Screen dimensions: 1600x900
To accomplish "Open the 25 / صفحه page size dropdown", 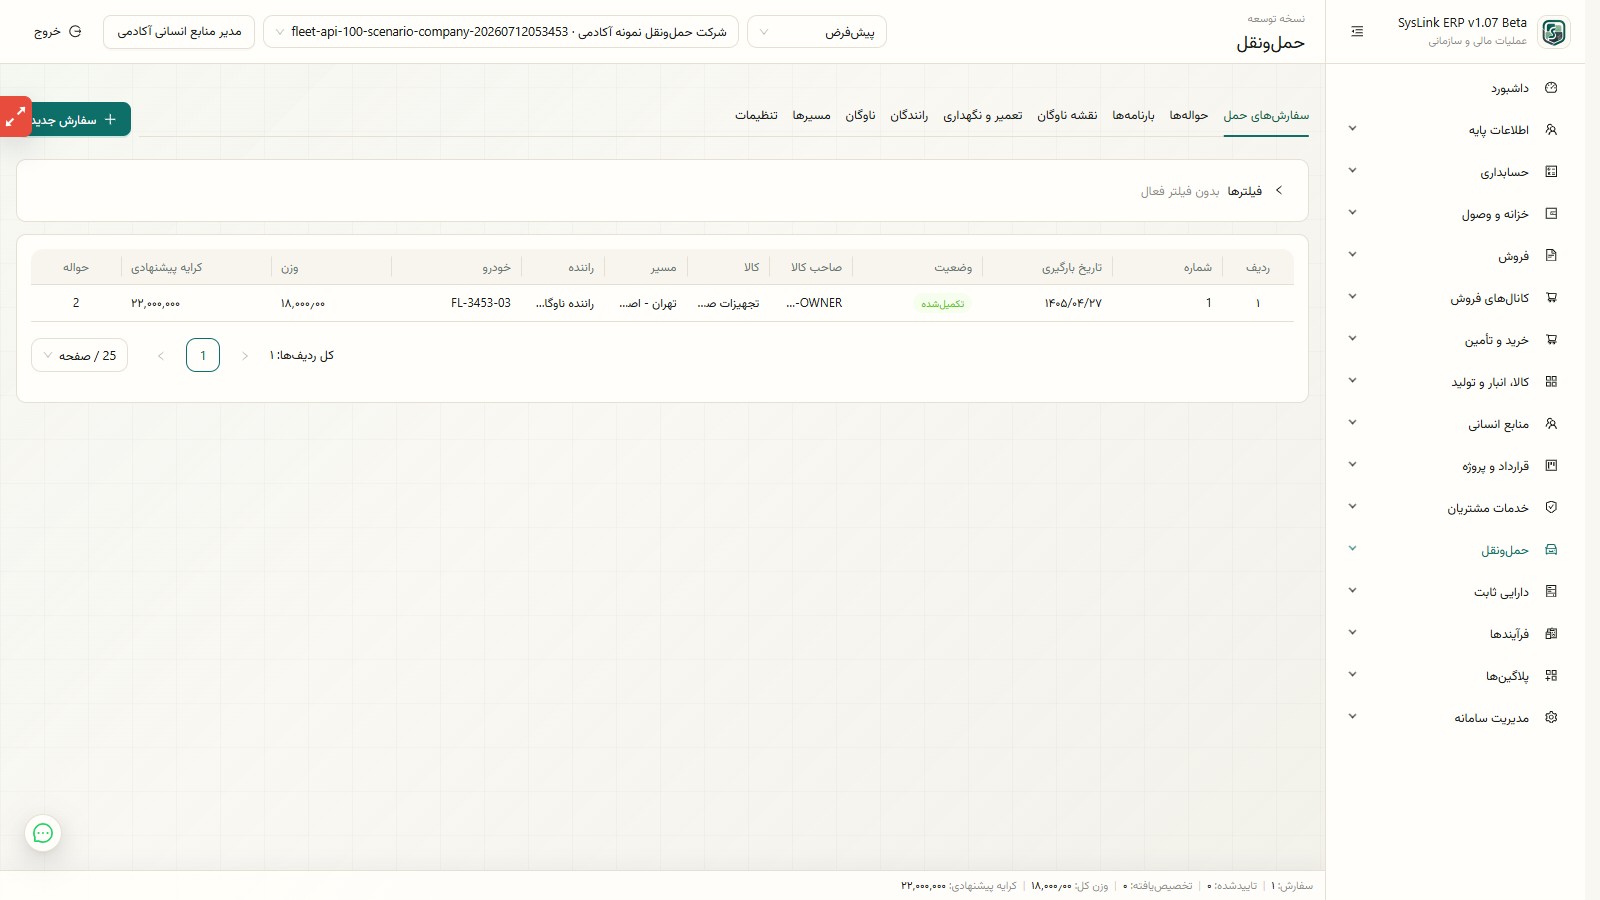I will [x=80, y=355].
